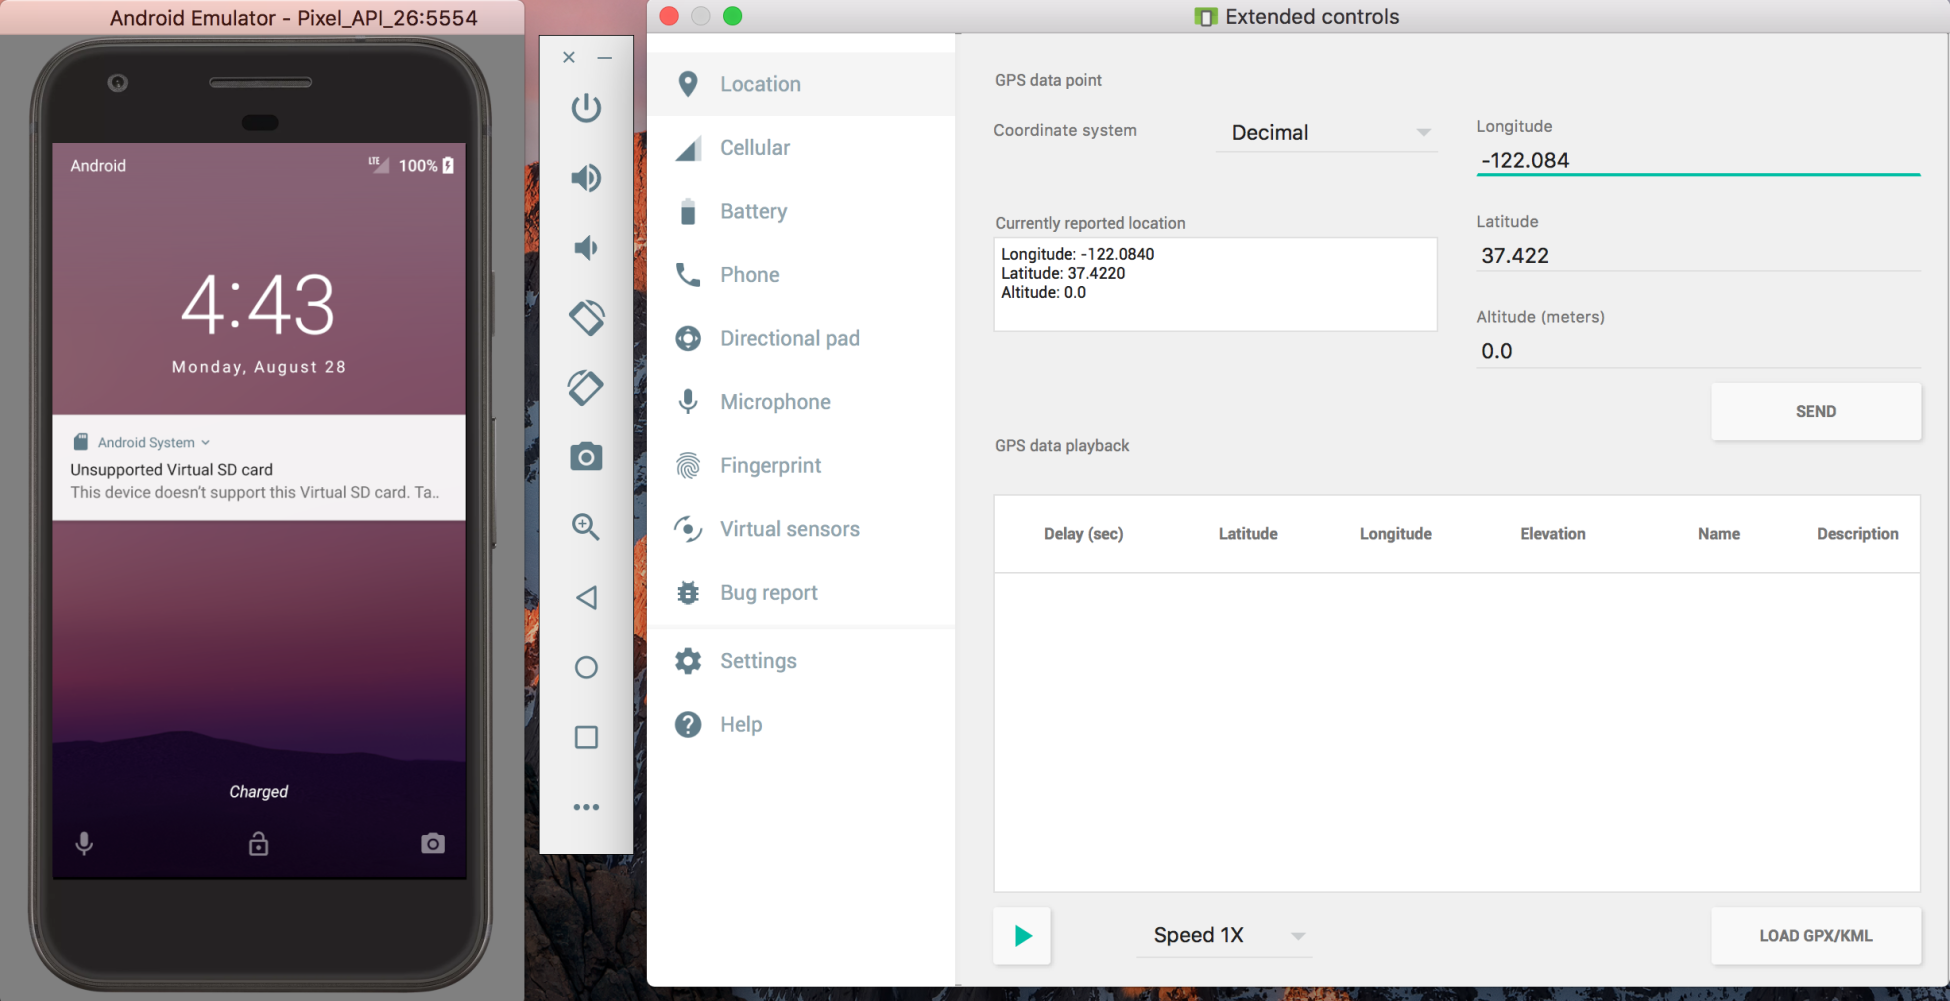This screenshot has width=1950, height=1001.
Task: Open camera shortcut on lock screen
Action: [433, 844]
